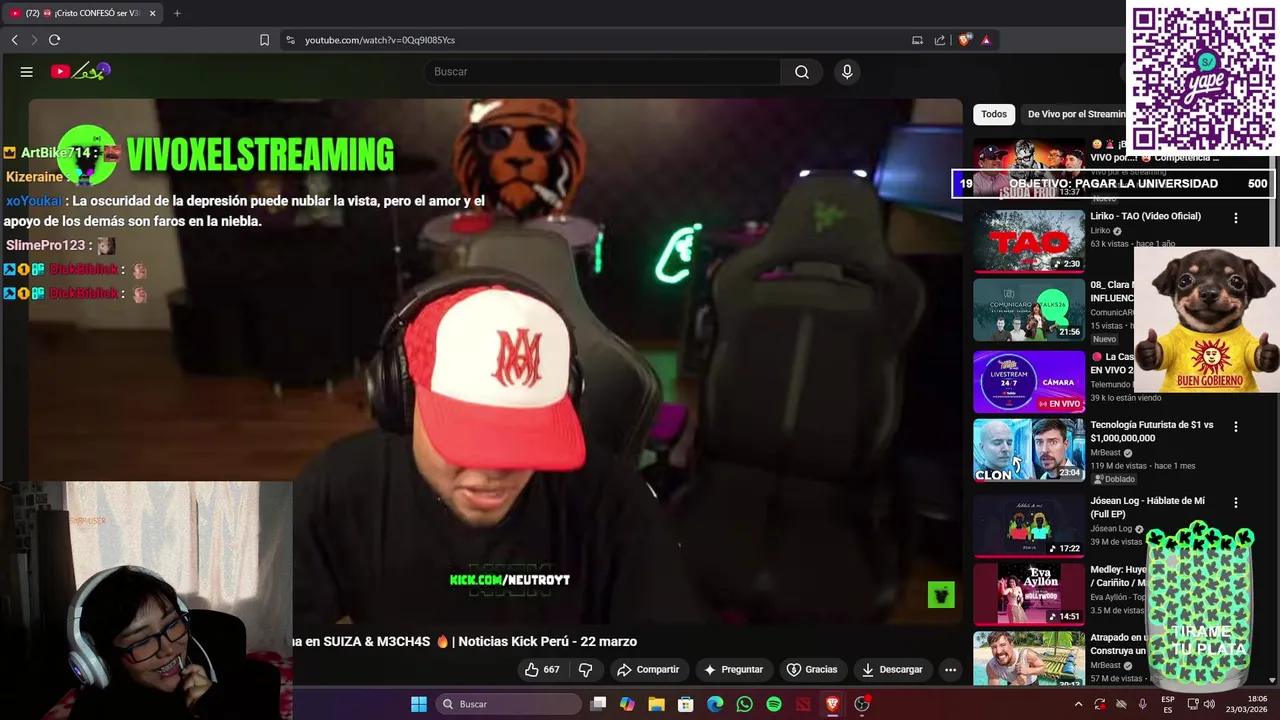The image size is (1280, 720).
Task: Open Microsoft Store from taskbar
Action: point(686,704)
